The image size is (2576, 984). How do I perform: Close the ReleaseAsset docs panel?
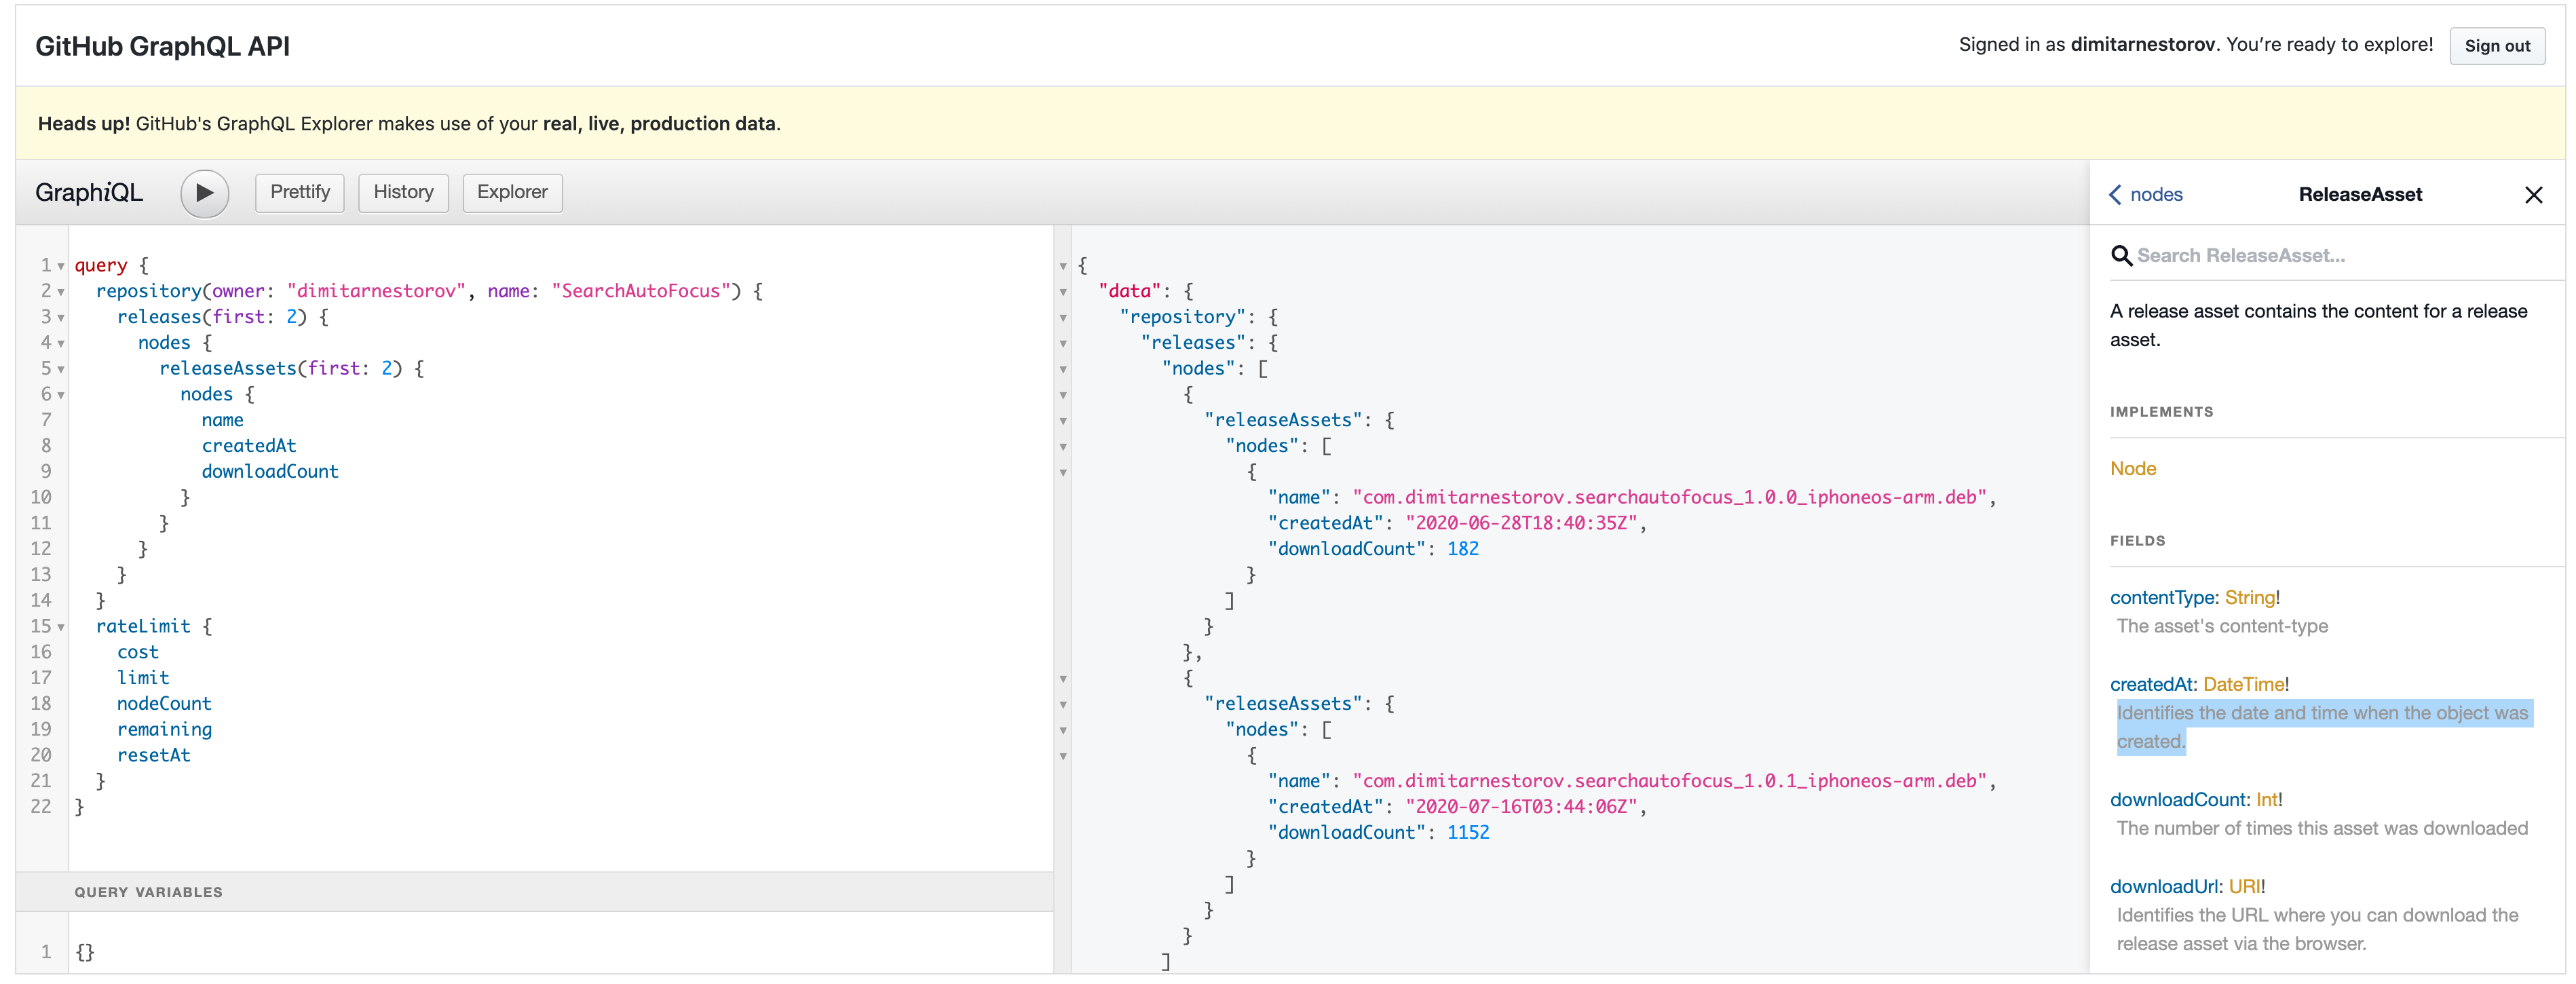click(x=2533, y=195)
